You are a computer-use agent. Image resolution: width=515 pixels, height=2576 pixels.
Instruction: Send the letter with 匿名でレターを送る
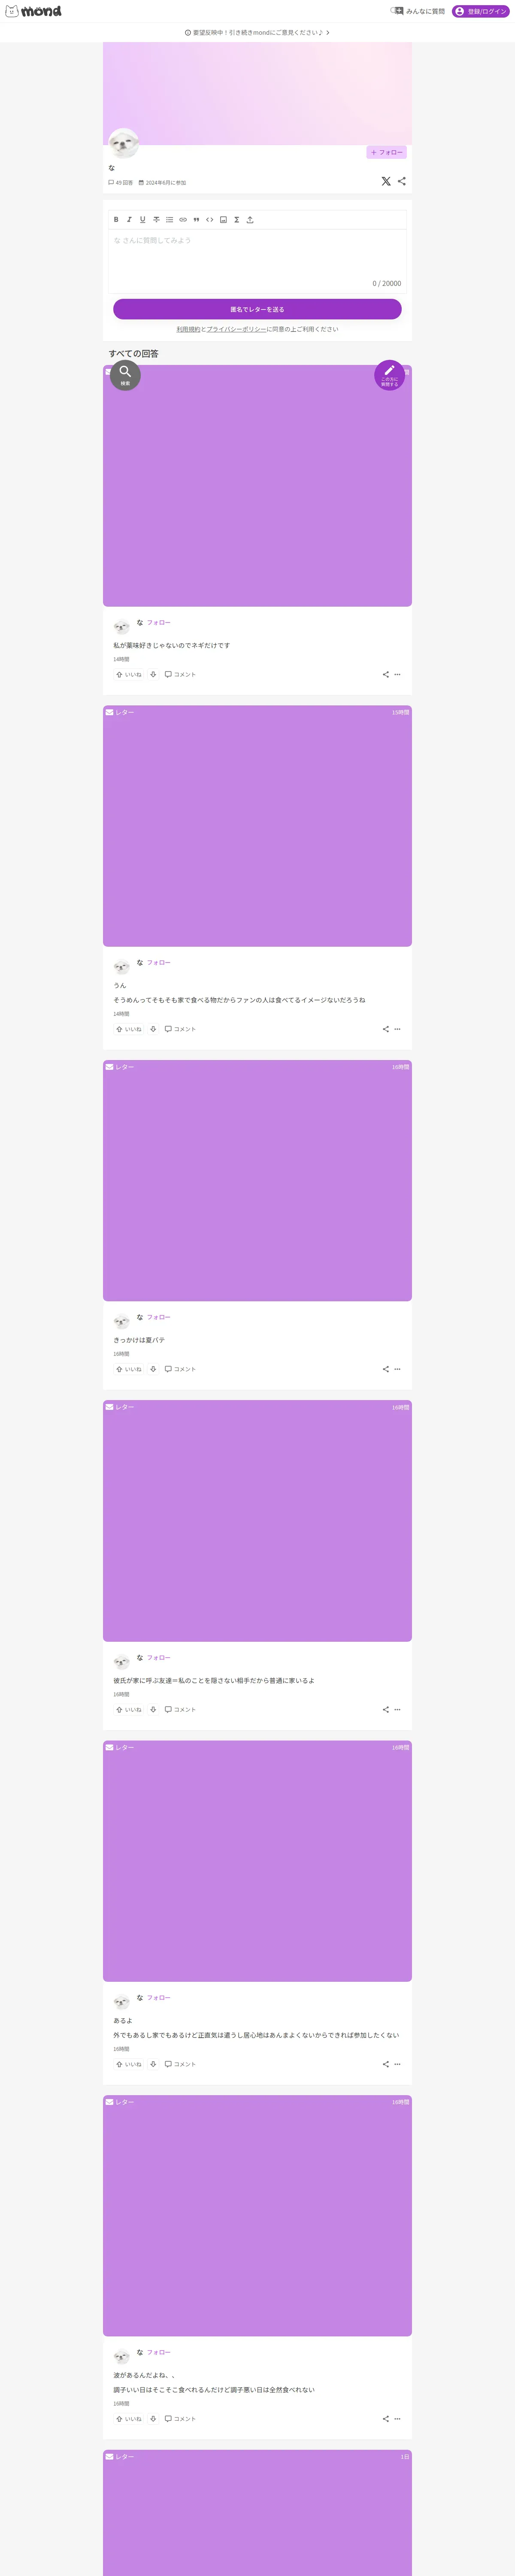coord(257,309)
